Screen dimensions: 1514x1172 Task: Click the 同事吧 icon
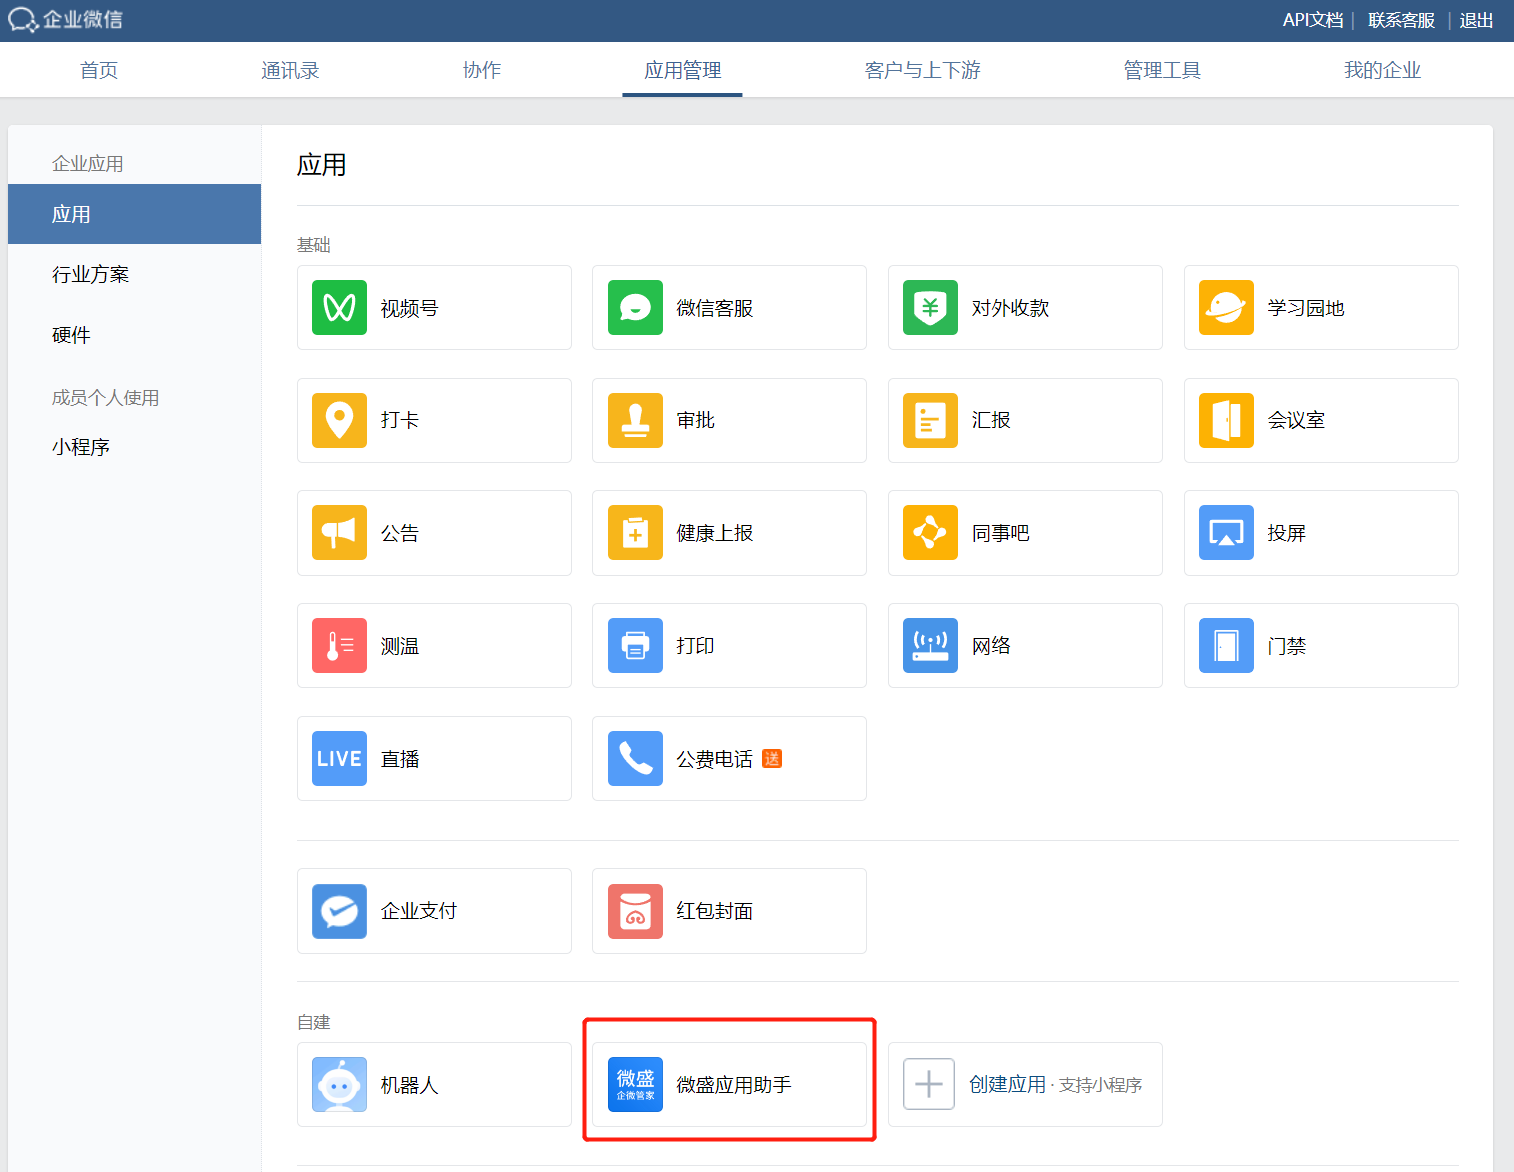(x=930, y=532)
